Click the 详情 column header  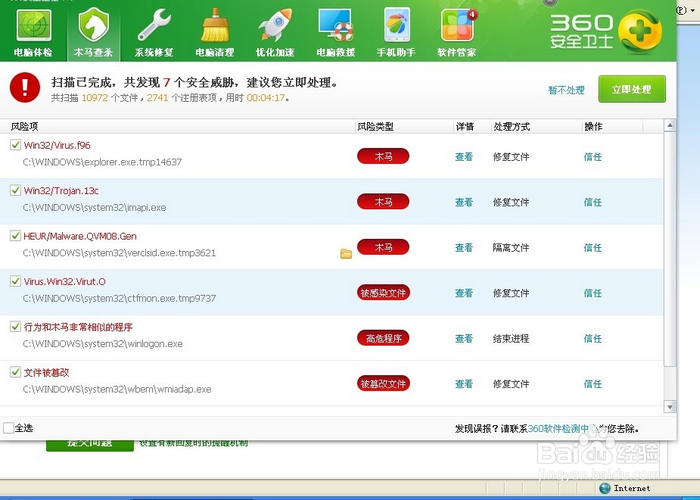[465, 127]
